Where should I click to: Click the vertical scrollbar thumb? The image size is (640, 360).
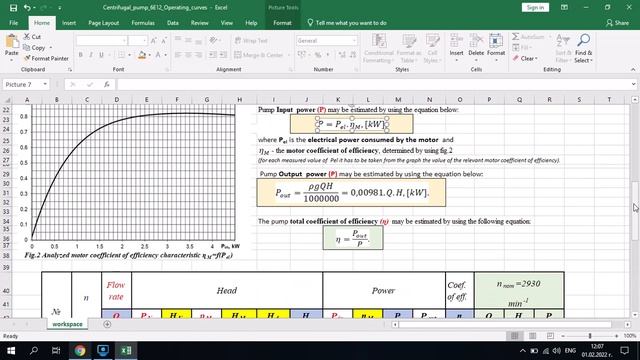635,211
